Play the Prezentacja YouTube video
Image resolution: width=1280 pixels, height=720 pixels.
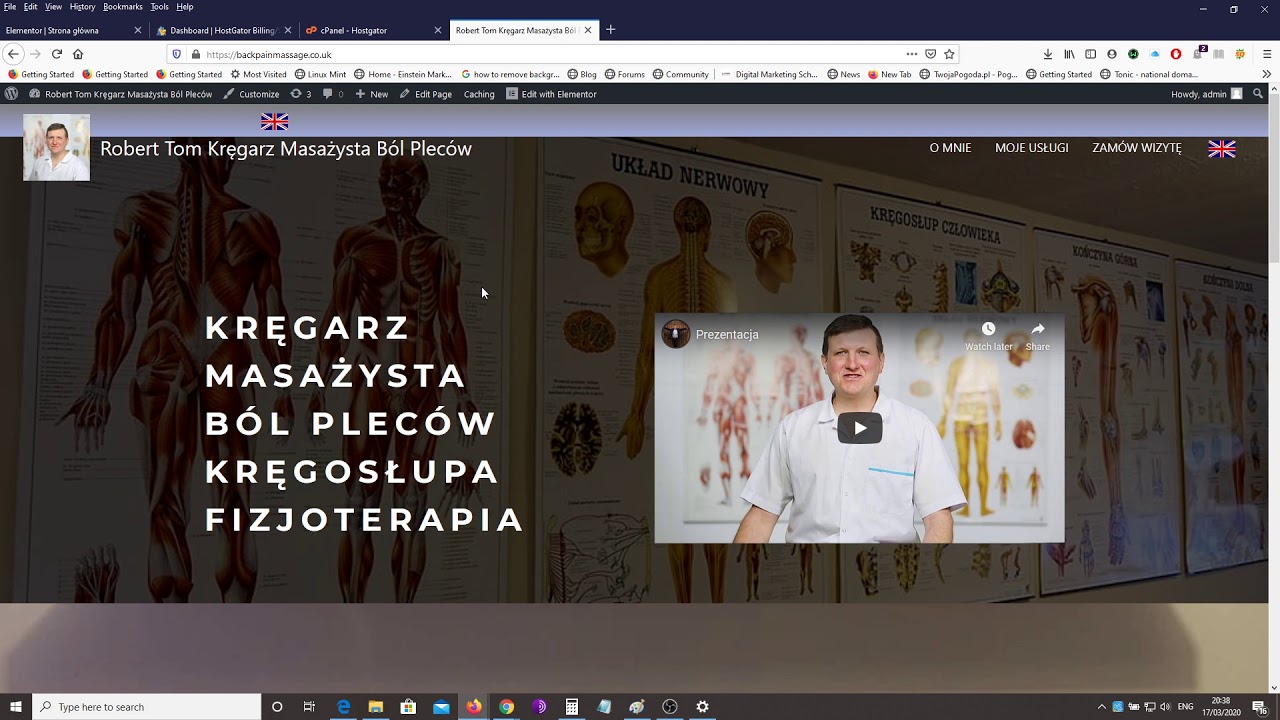pyautogui.click(x=859, y=428)
